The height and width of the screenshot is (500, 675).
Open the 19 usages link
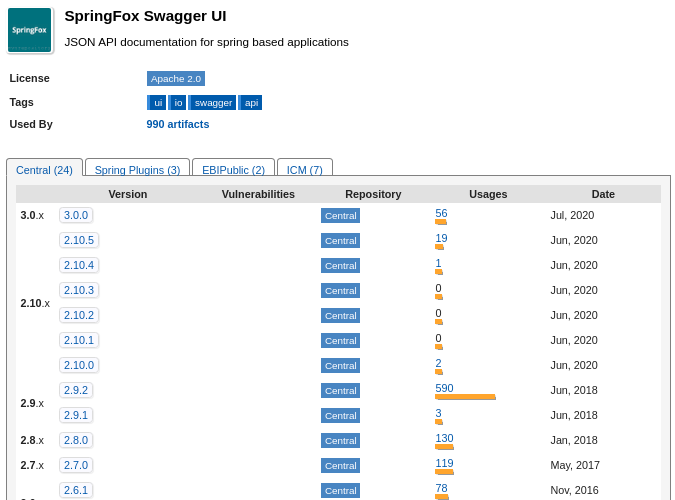tap(441, 238)
